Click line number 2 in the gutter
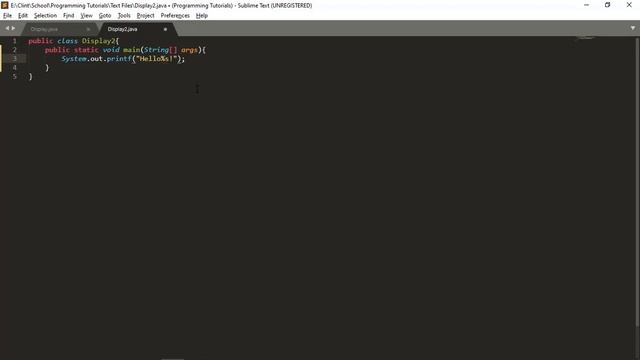Image resolution: width=640 pixels, height=360 pixels. coord(15,50)
